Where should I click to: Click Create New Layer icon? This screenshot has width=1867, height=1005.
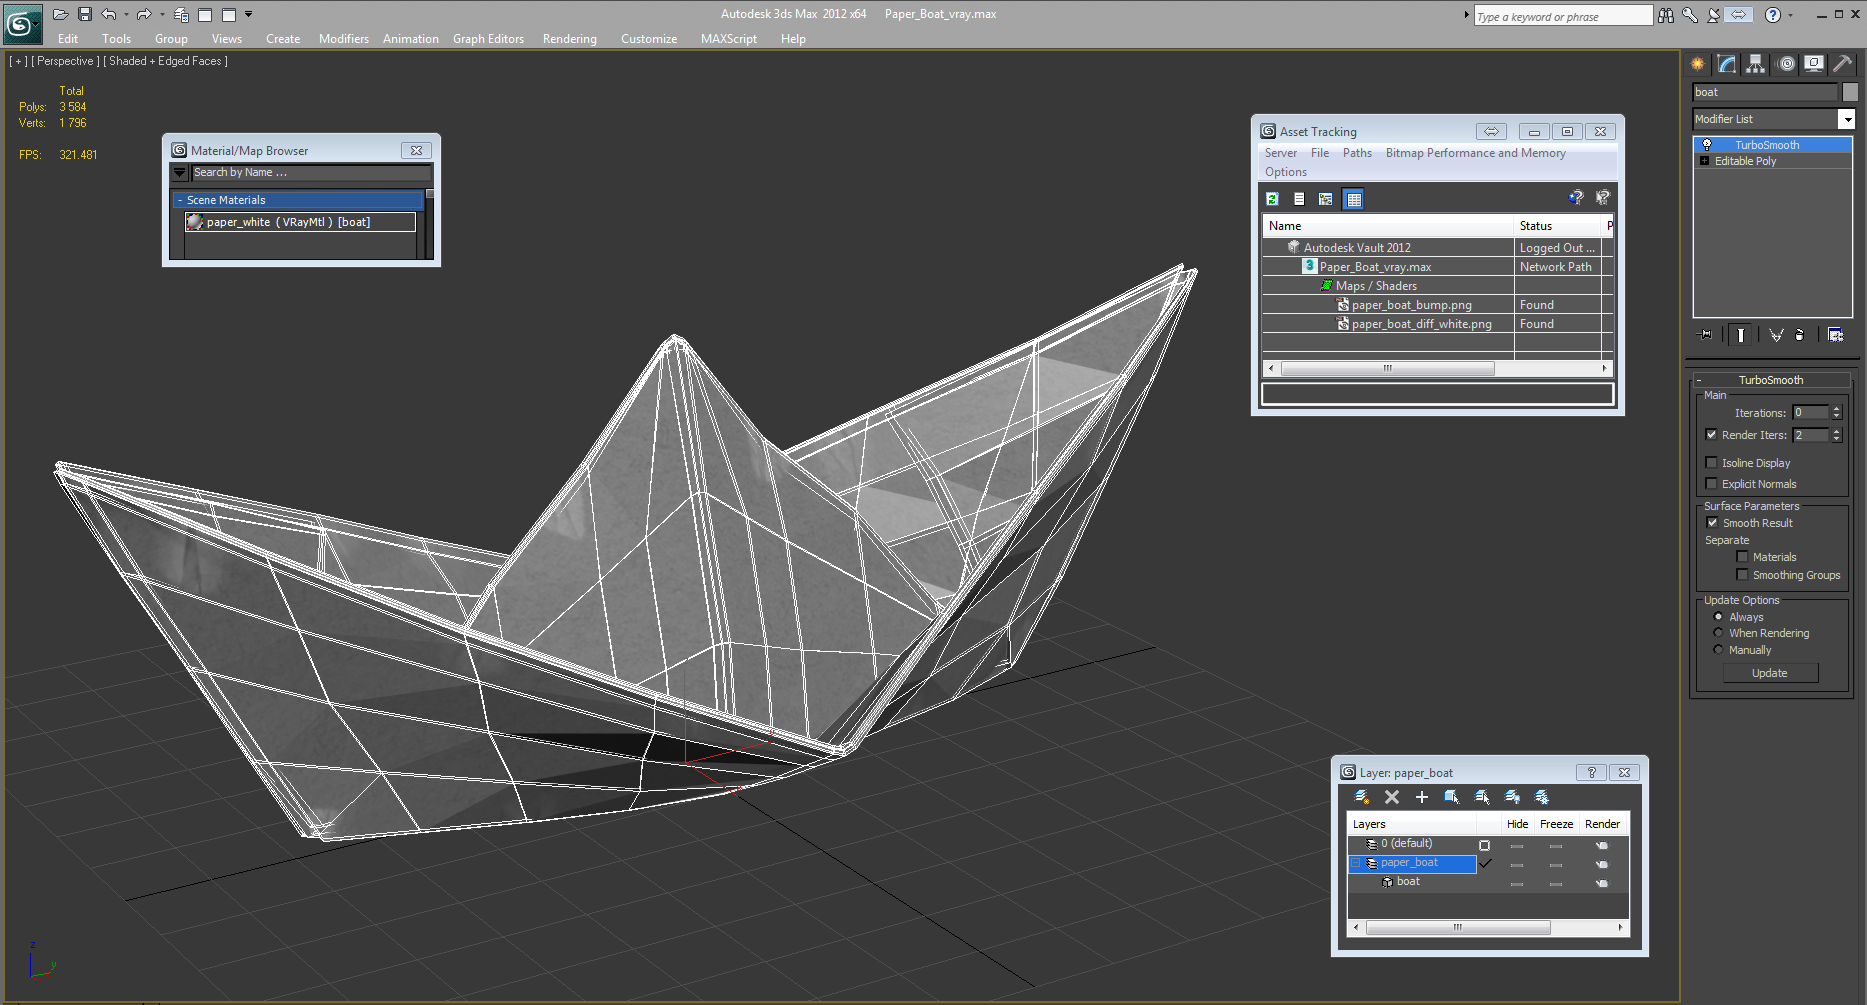click(x=1362, y=797)
